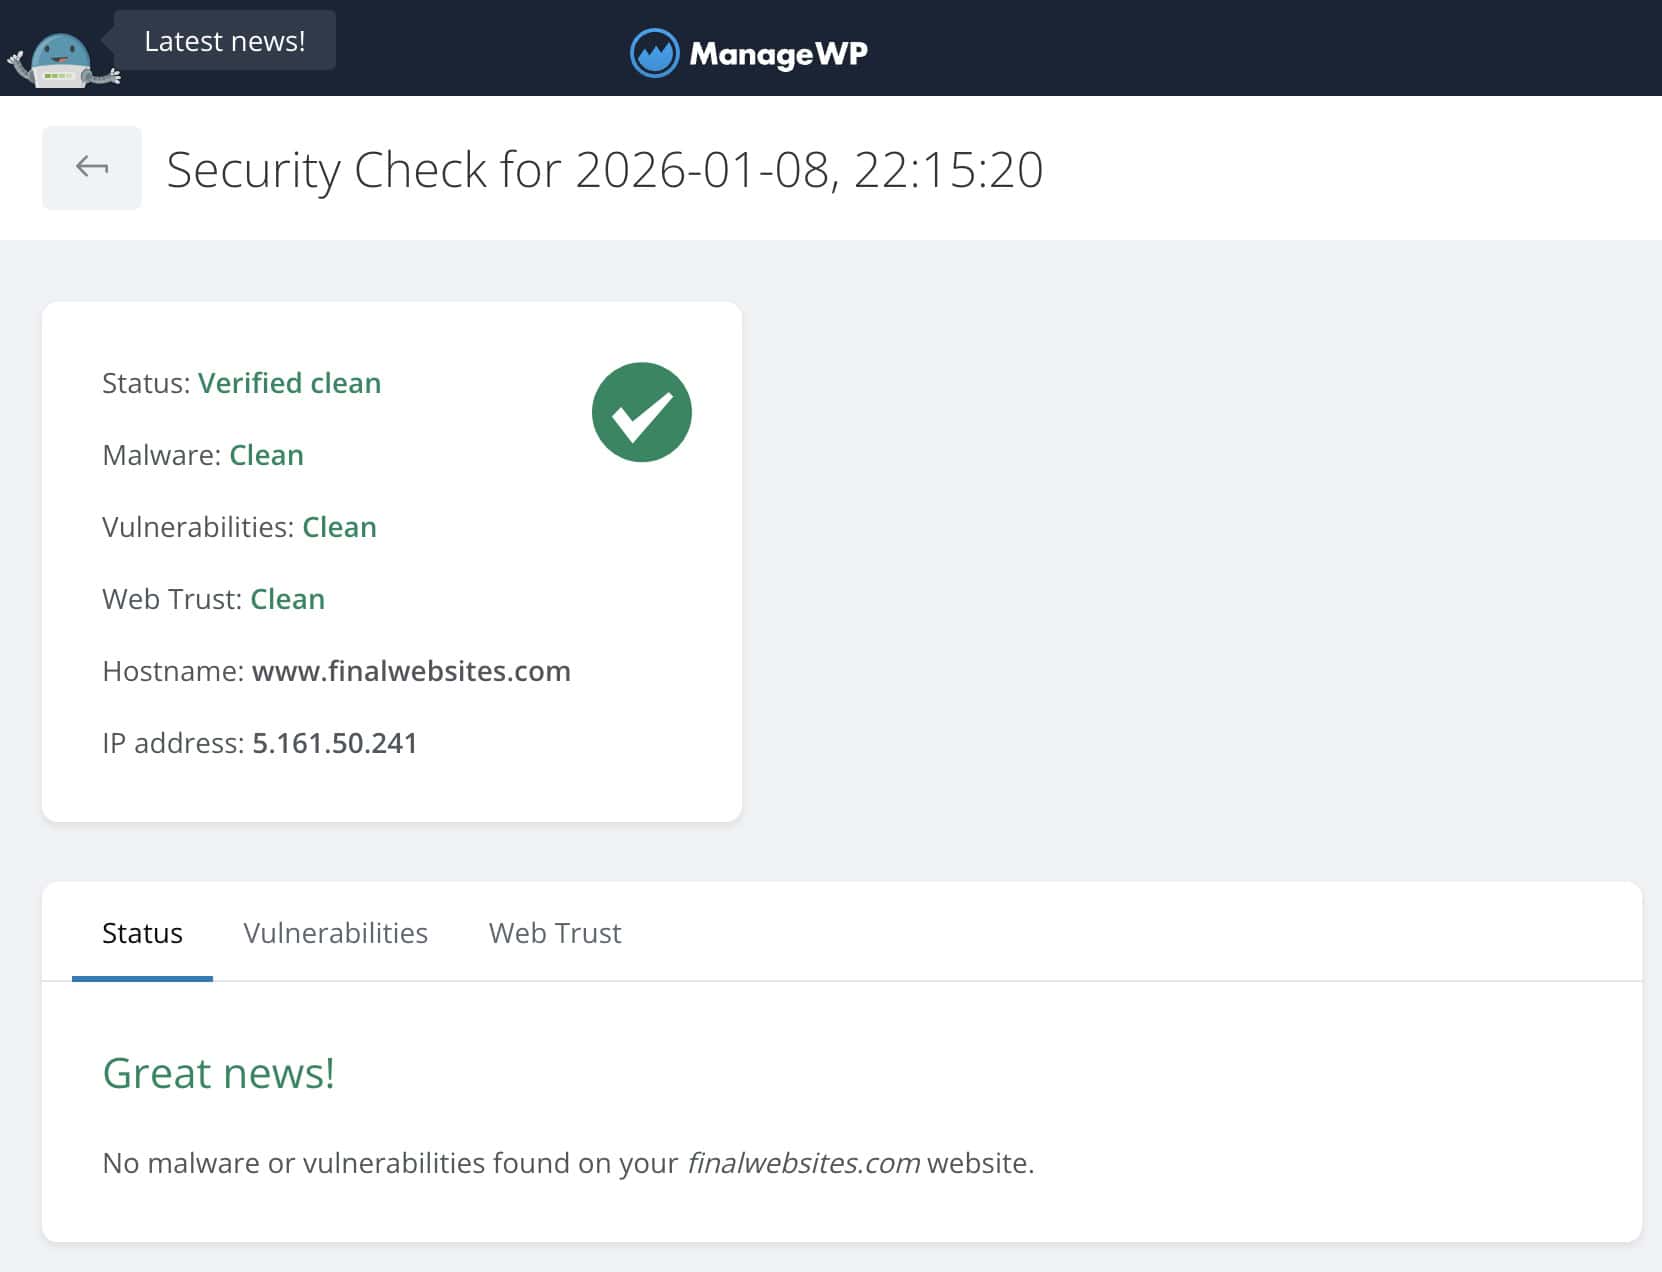This screenshot has width=1662, height=1272.
Task: Click the Great news! heading
Action: click(218, 1073)
